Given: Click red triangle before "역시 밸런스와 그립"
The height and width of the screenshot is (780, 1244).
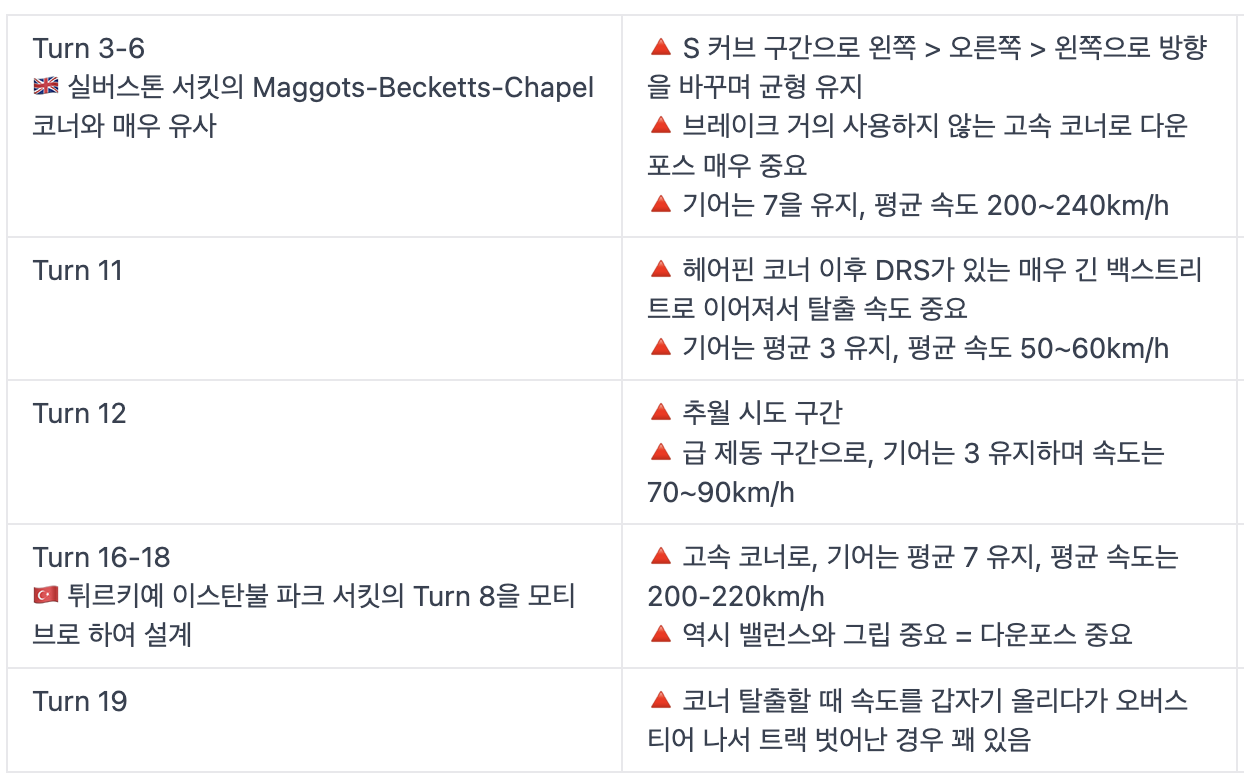Looking at the screenshot, I should tap(660, 635).
